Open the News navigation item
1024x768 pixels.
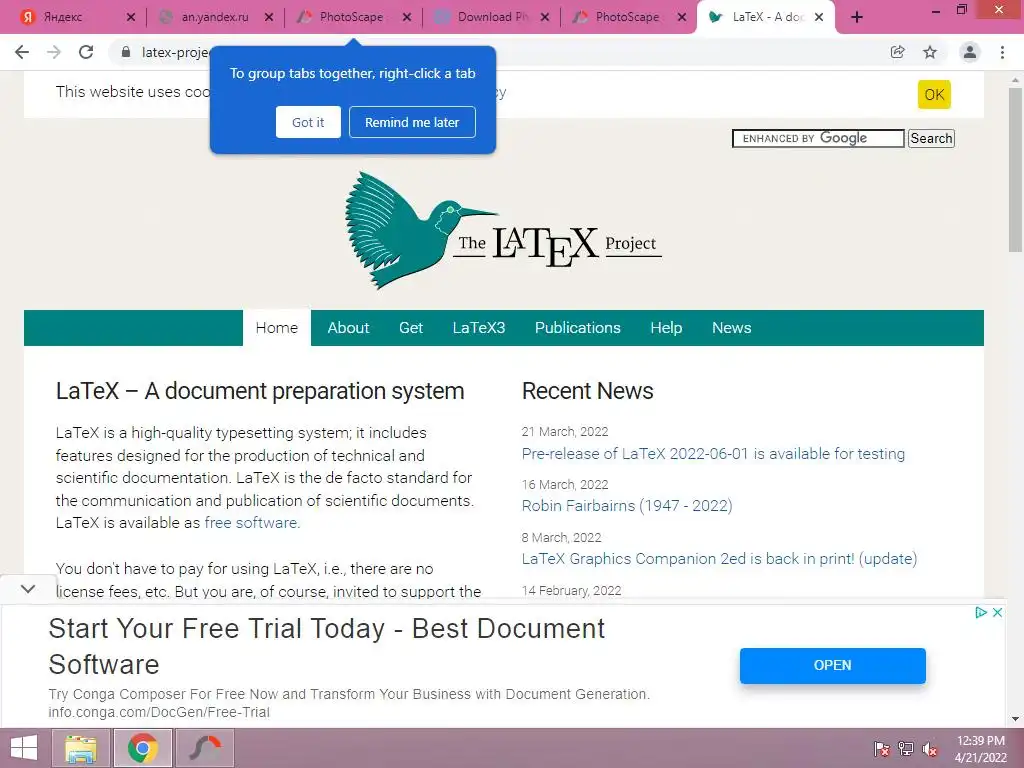point(731,328)
